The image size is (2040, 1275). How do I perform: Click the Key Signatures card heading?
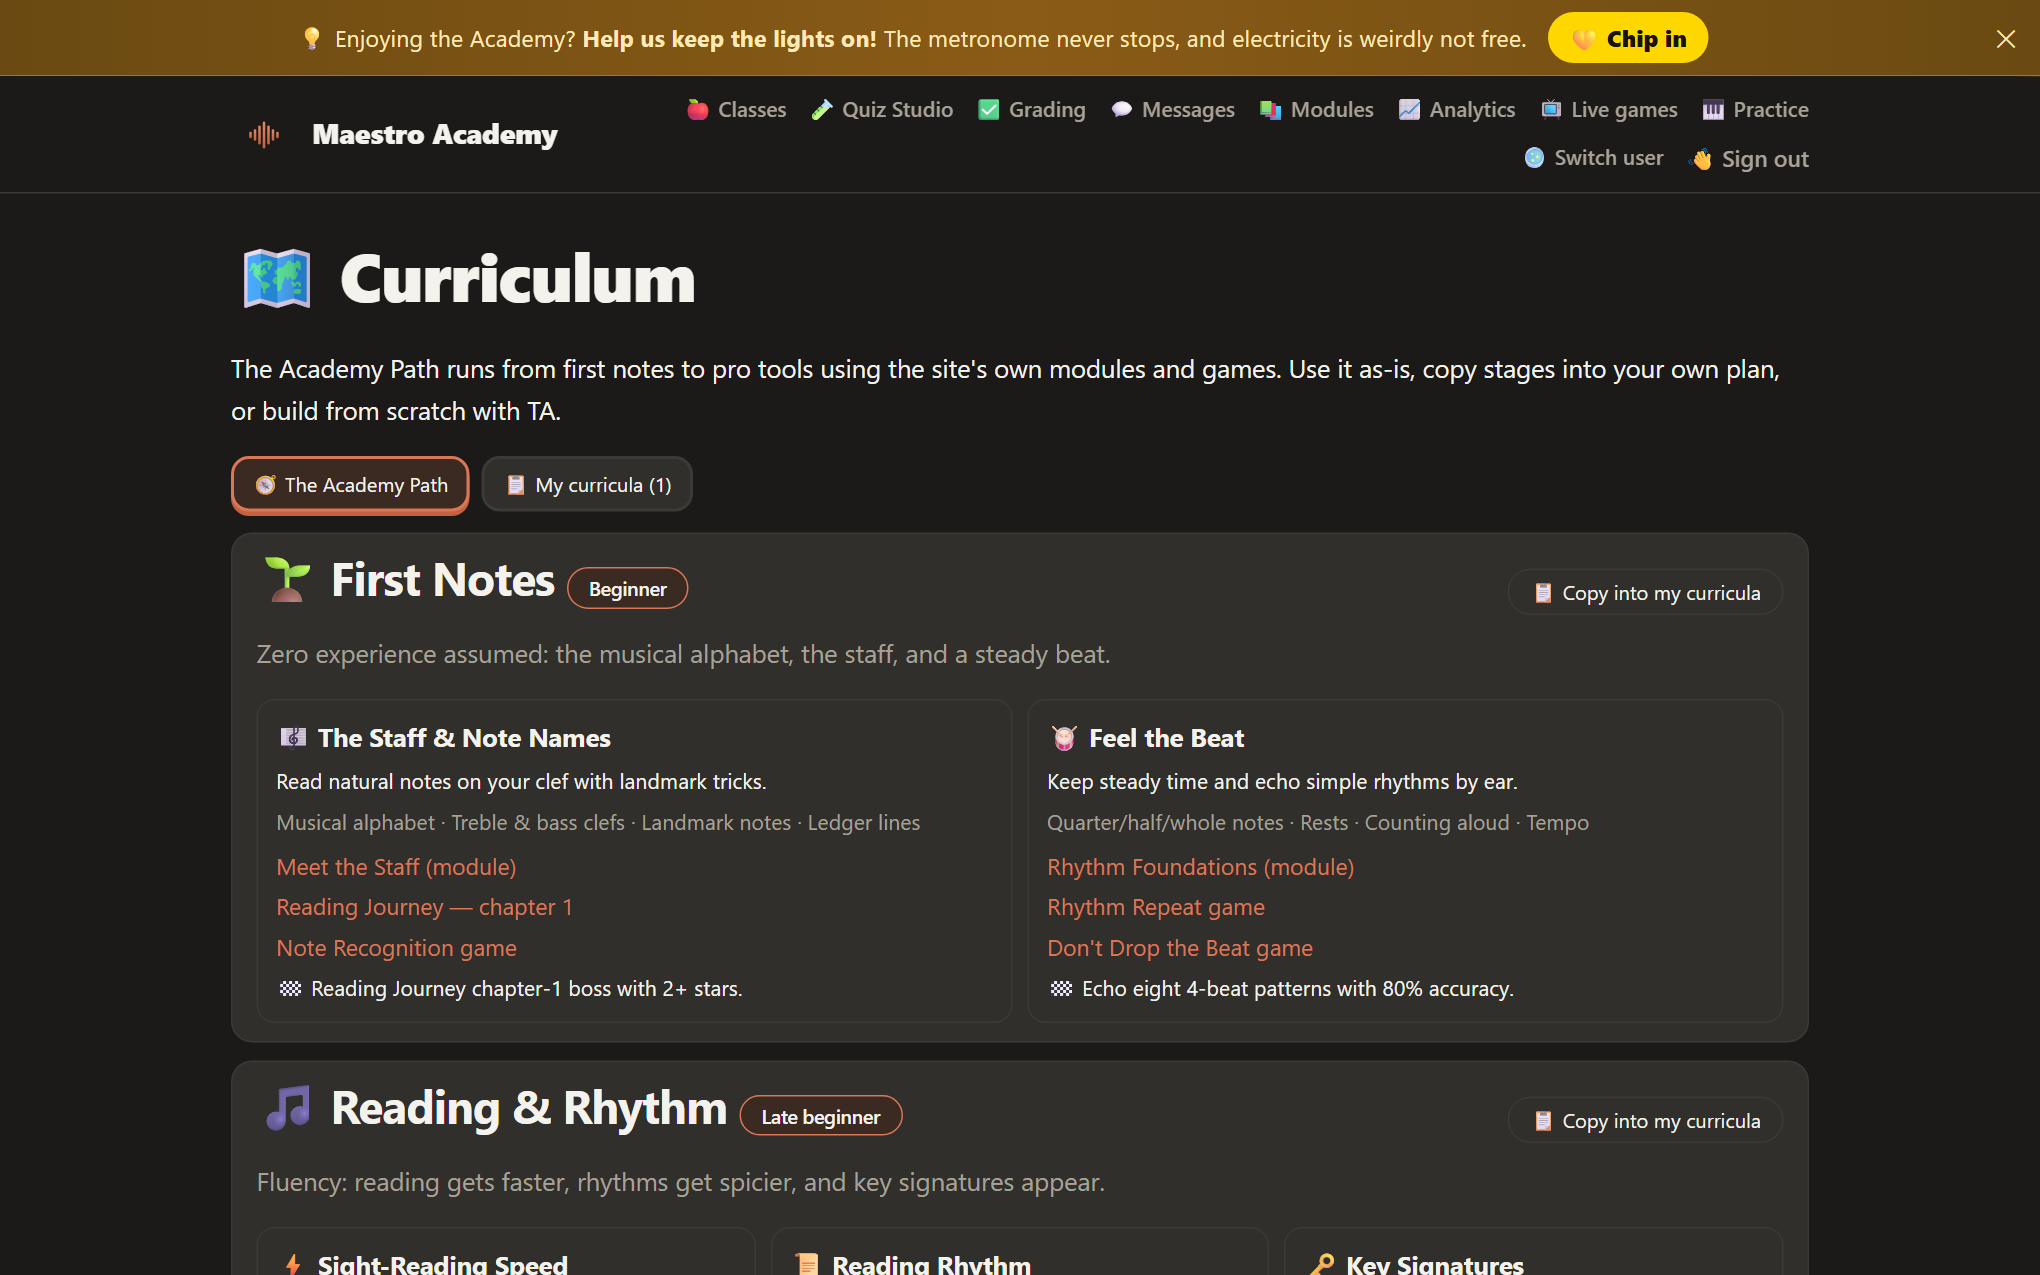pos(1434,1265)
